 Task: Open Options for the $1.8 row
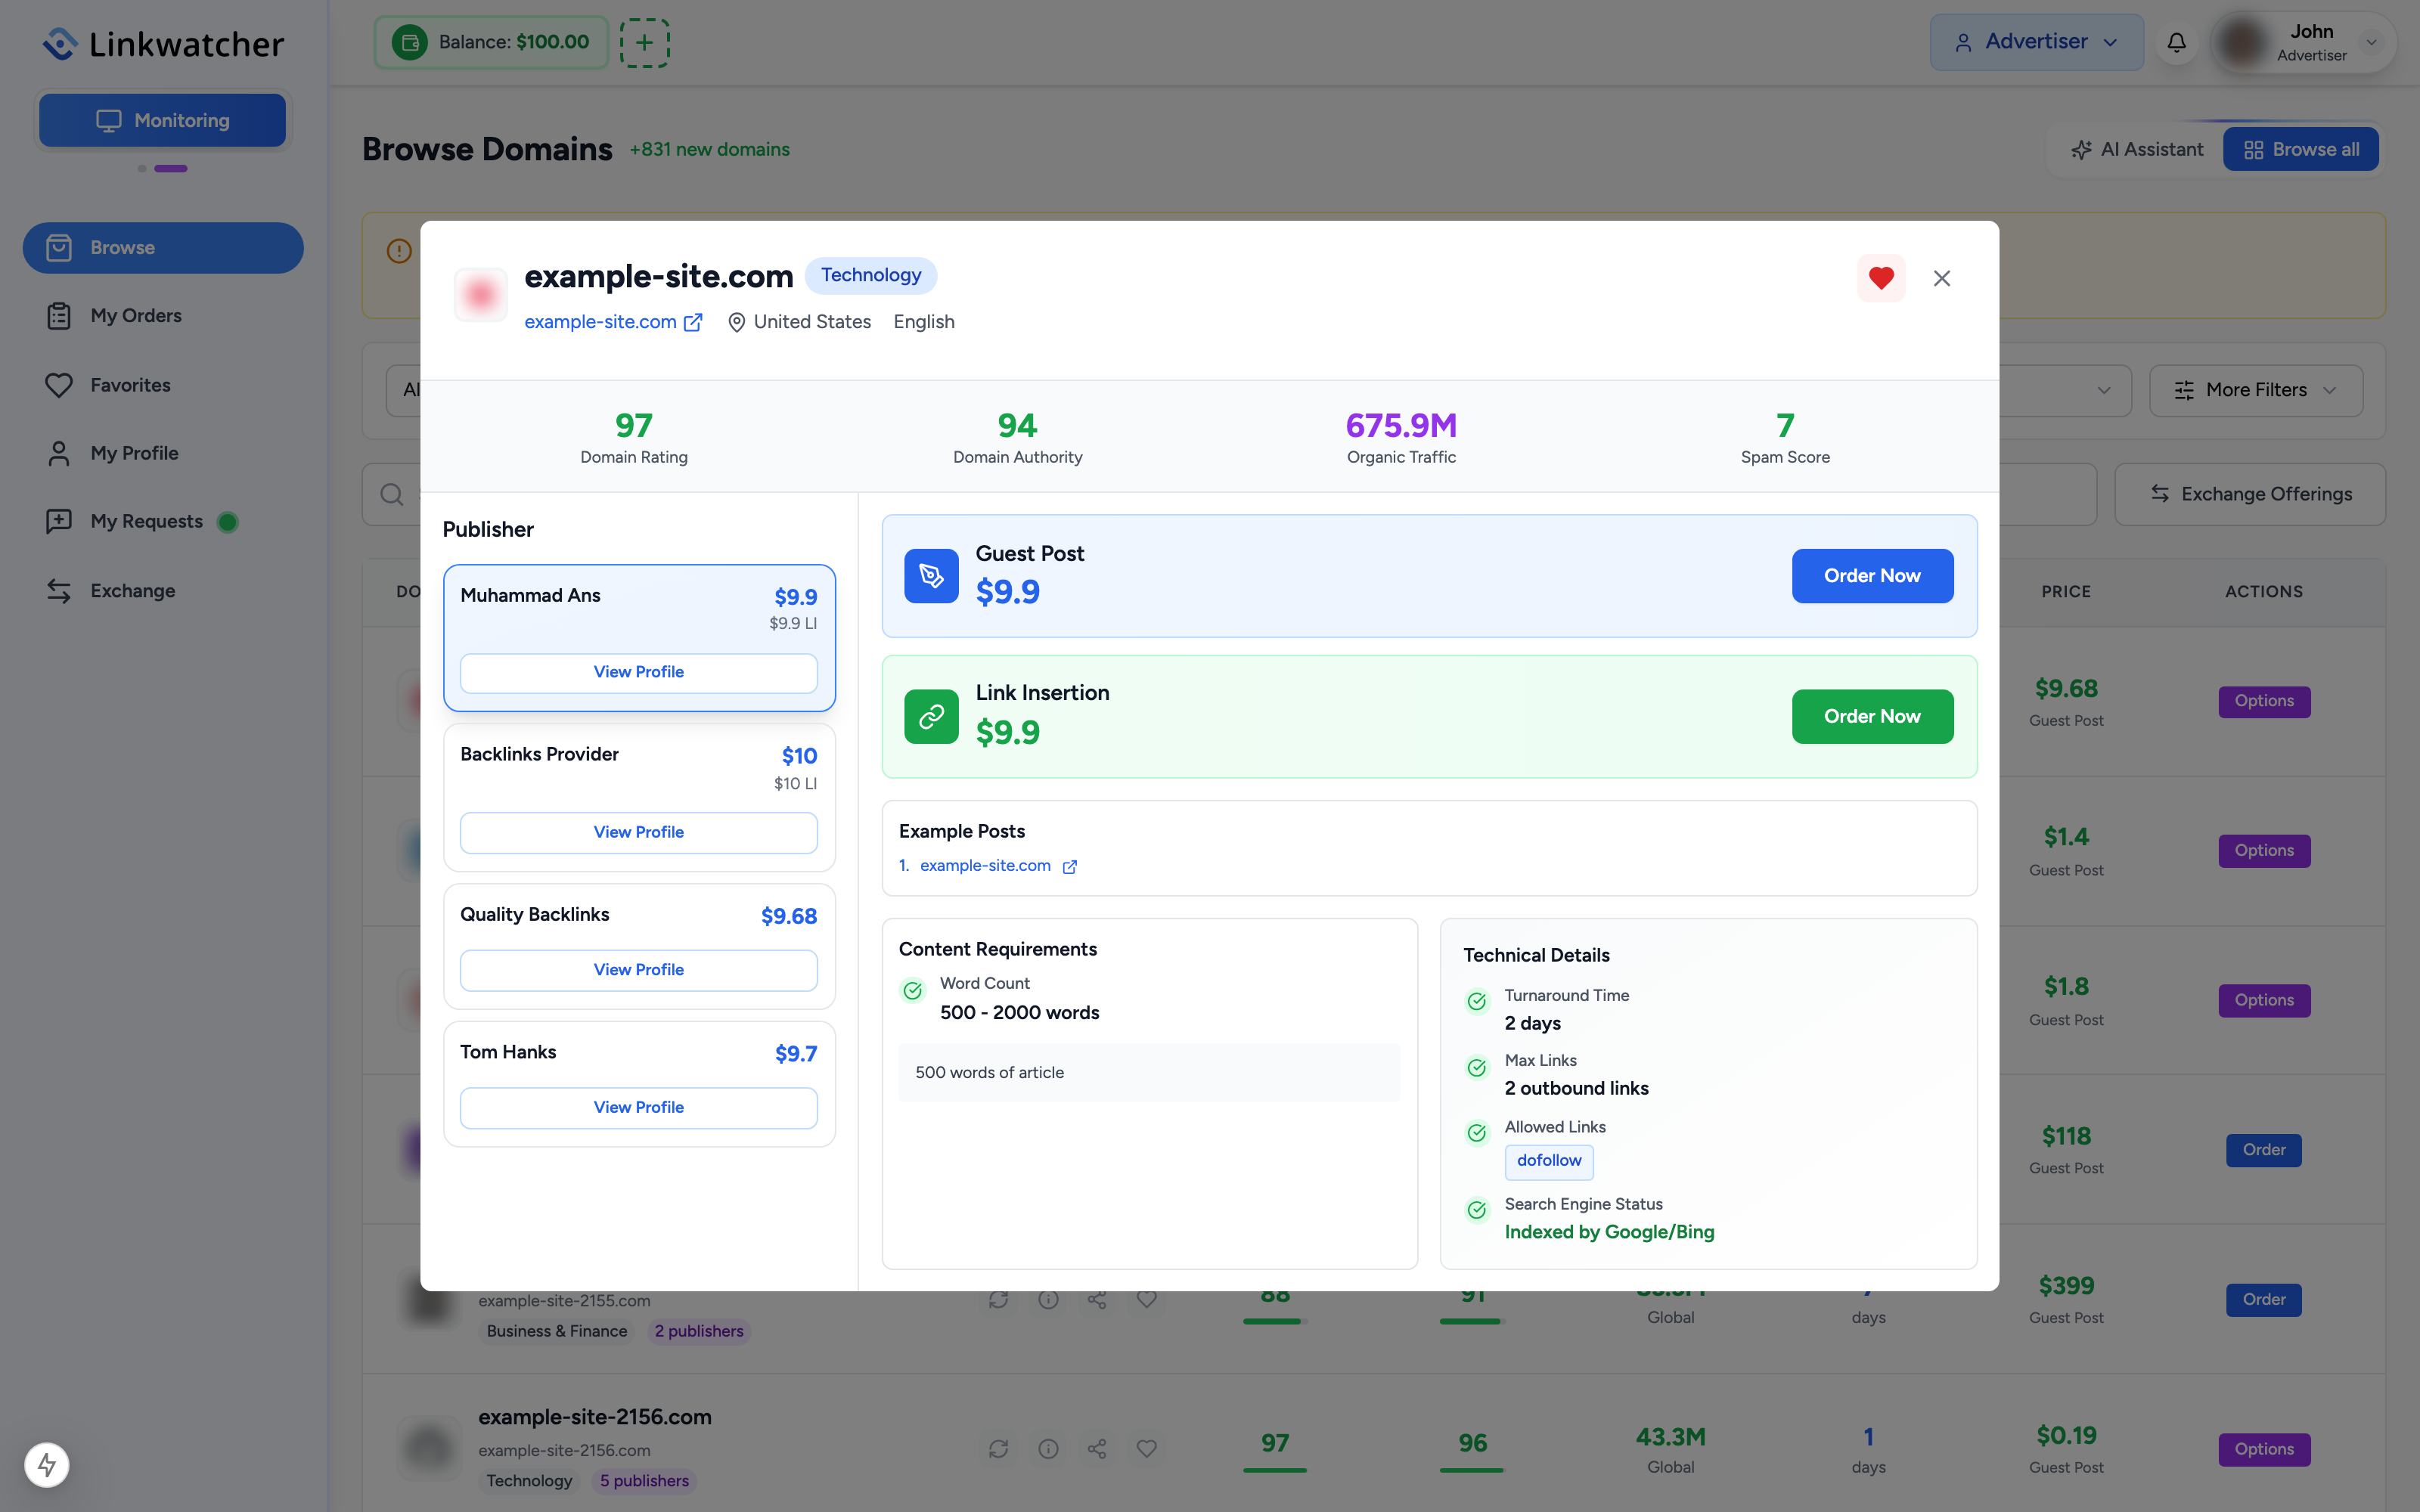[x=2264, y=1001]
